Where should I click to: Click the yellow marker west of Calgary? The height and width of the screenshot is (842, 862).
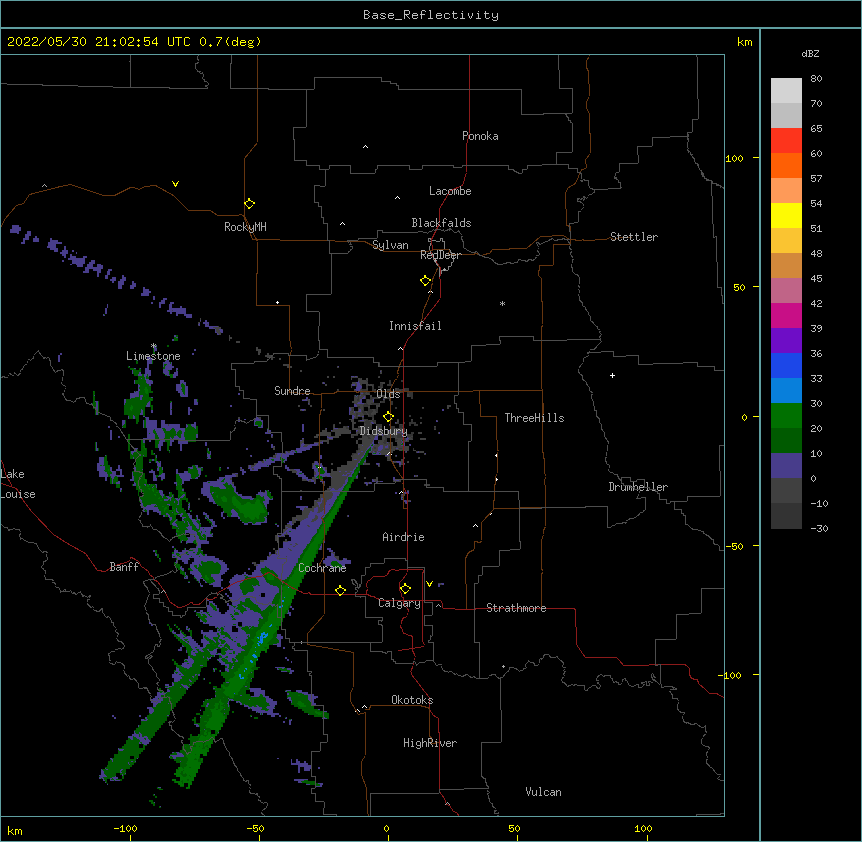(x=340, y=590)
